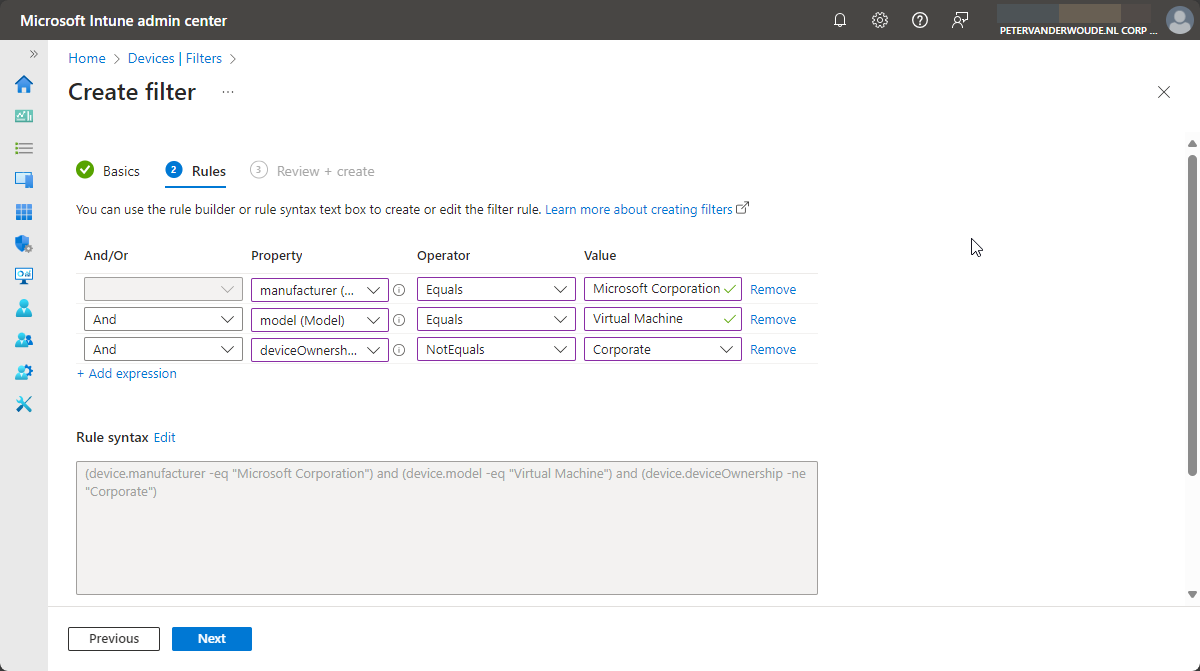
Task: Show info for manufacturer property
Action: pos(399,290)
